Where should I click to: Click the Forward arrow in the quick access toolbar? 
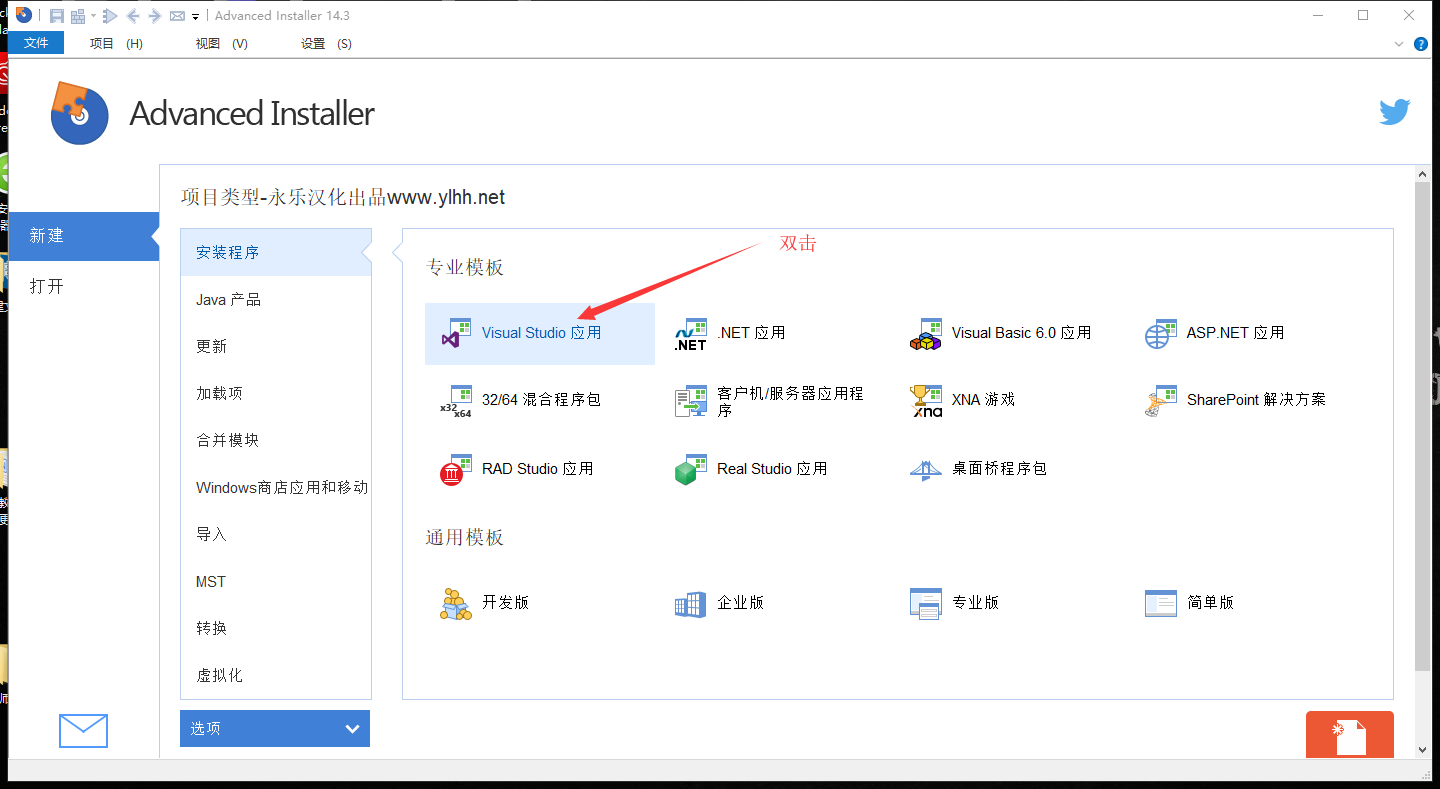[155, 16]
